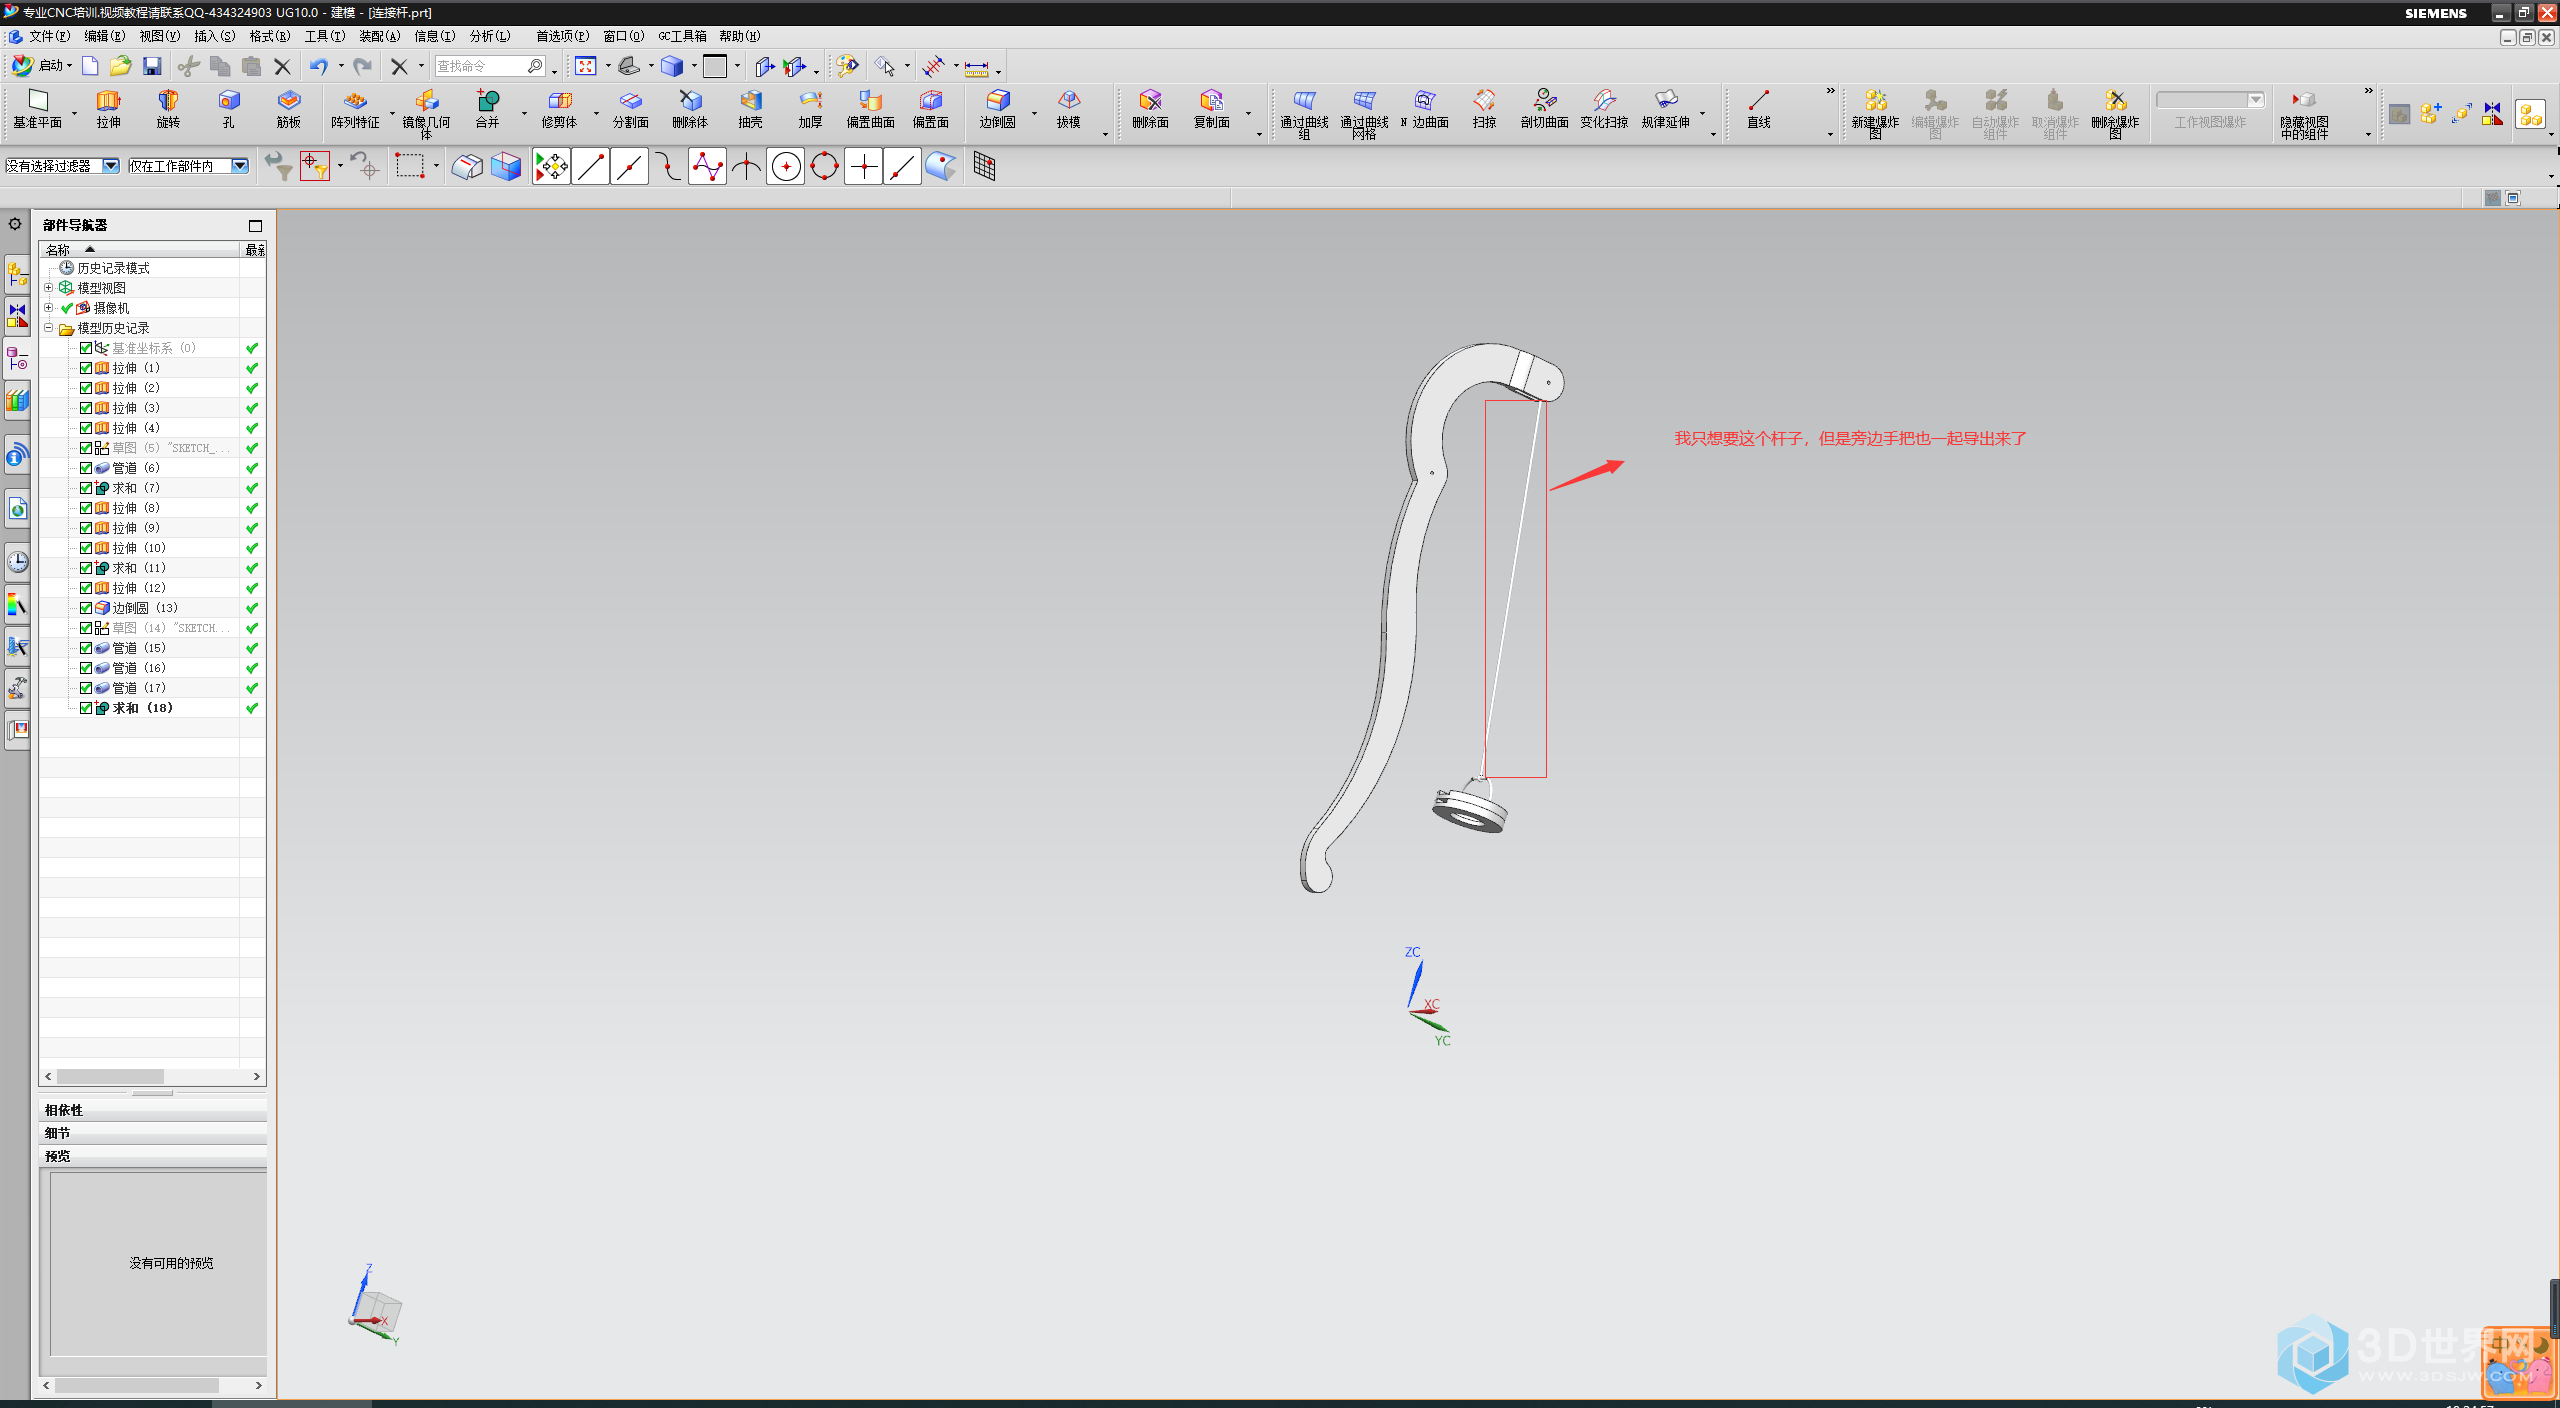
Task: Select the 修剪体 trim body tool
Action: [x=559, y=109]
